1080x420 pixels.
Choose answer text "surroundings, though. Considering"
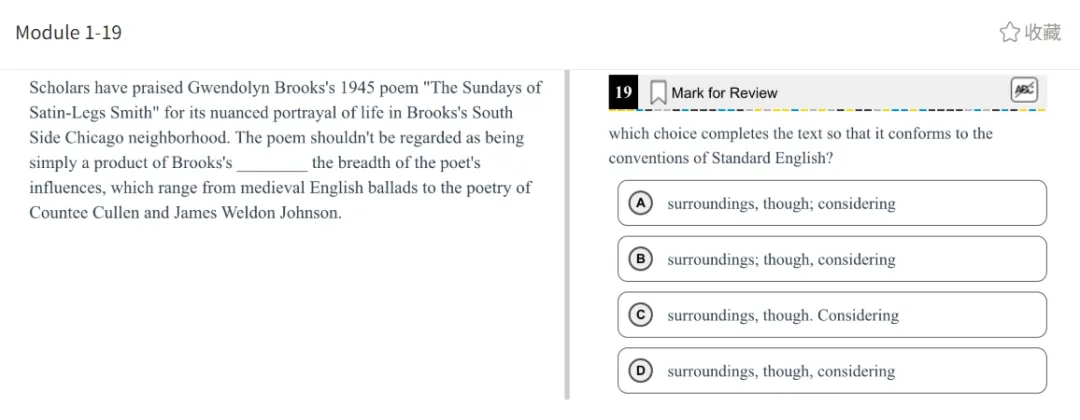click(x=783, y=316)
